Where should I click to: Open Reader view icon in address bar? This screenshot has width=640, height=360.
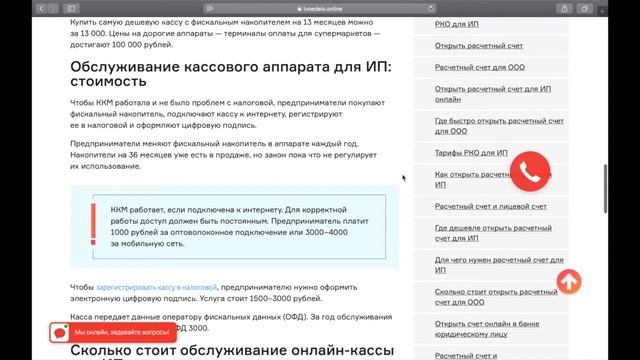pyautogui.click(x=210, y=9)
